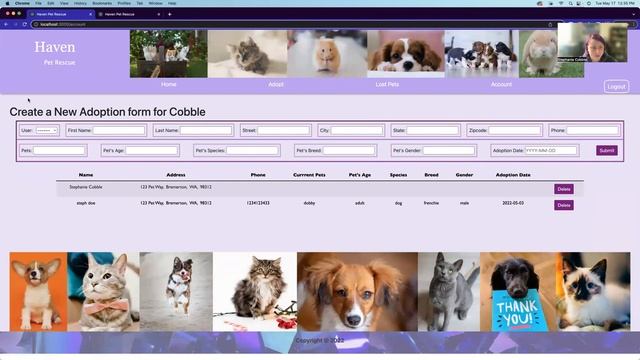This screenshot has height=360, width=640.
Task: Click the hamster photo in the header
Action: point(327,53)
